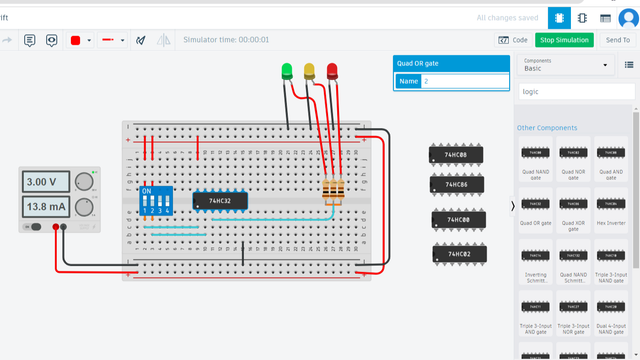Select the Inverting Schmitt trigger component

[x=536, y=262]
